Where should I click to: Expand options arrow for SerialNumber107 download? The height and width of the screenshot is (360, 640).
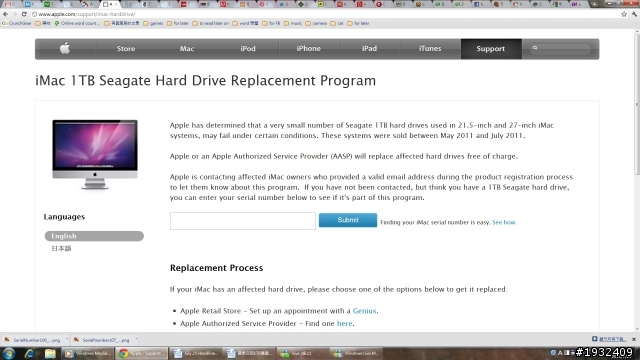click(136, 340)
